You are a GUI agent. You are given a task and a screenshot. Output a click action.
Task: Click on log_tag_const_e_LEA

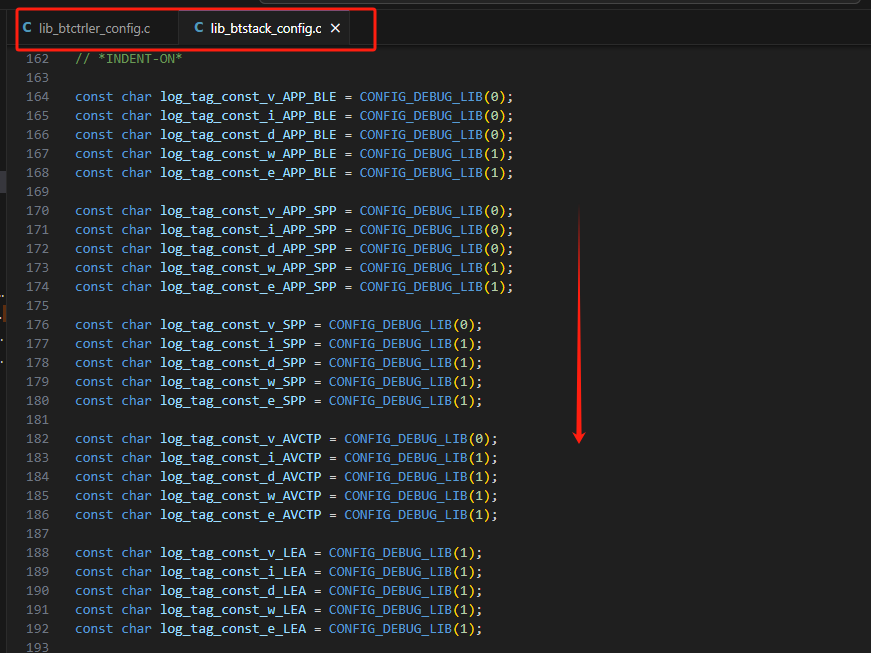click(233, 629)
